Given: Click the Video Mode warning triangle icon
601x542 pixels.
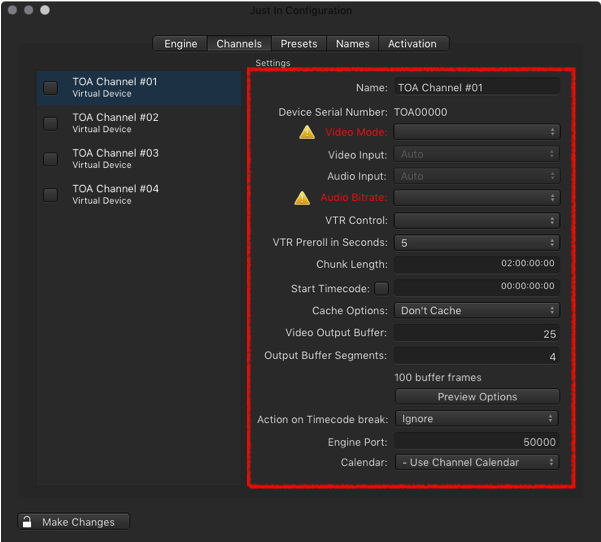Looking at the screenshot, I should [307, 132].
